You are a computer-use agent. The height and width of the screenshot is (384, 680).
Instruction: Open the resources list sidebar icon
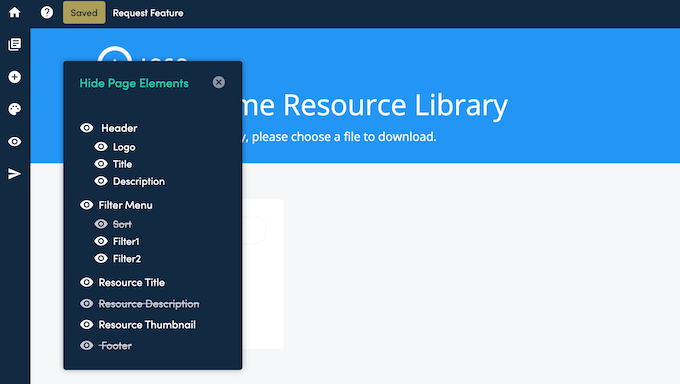[14, 44]
